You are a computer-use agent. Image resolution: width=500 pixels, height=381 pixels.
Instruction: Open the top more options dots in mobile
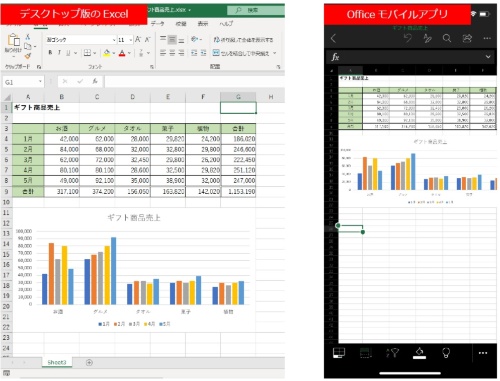[487, 38]
